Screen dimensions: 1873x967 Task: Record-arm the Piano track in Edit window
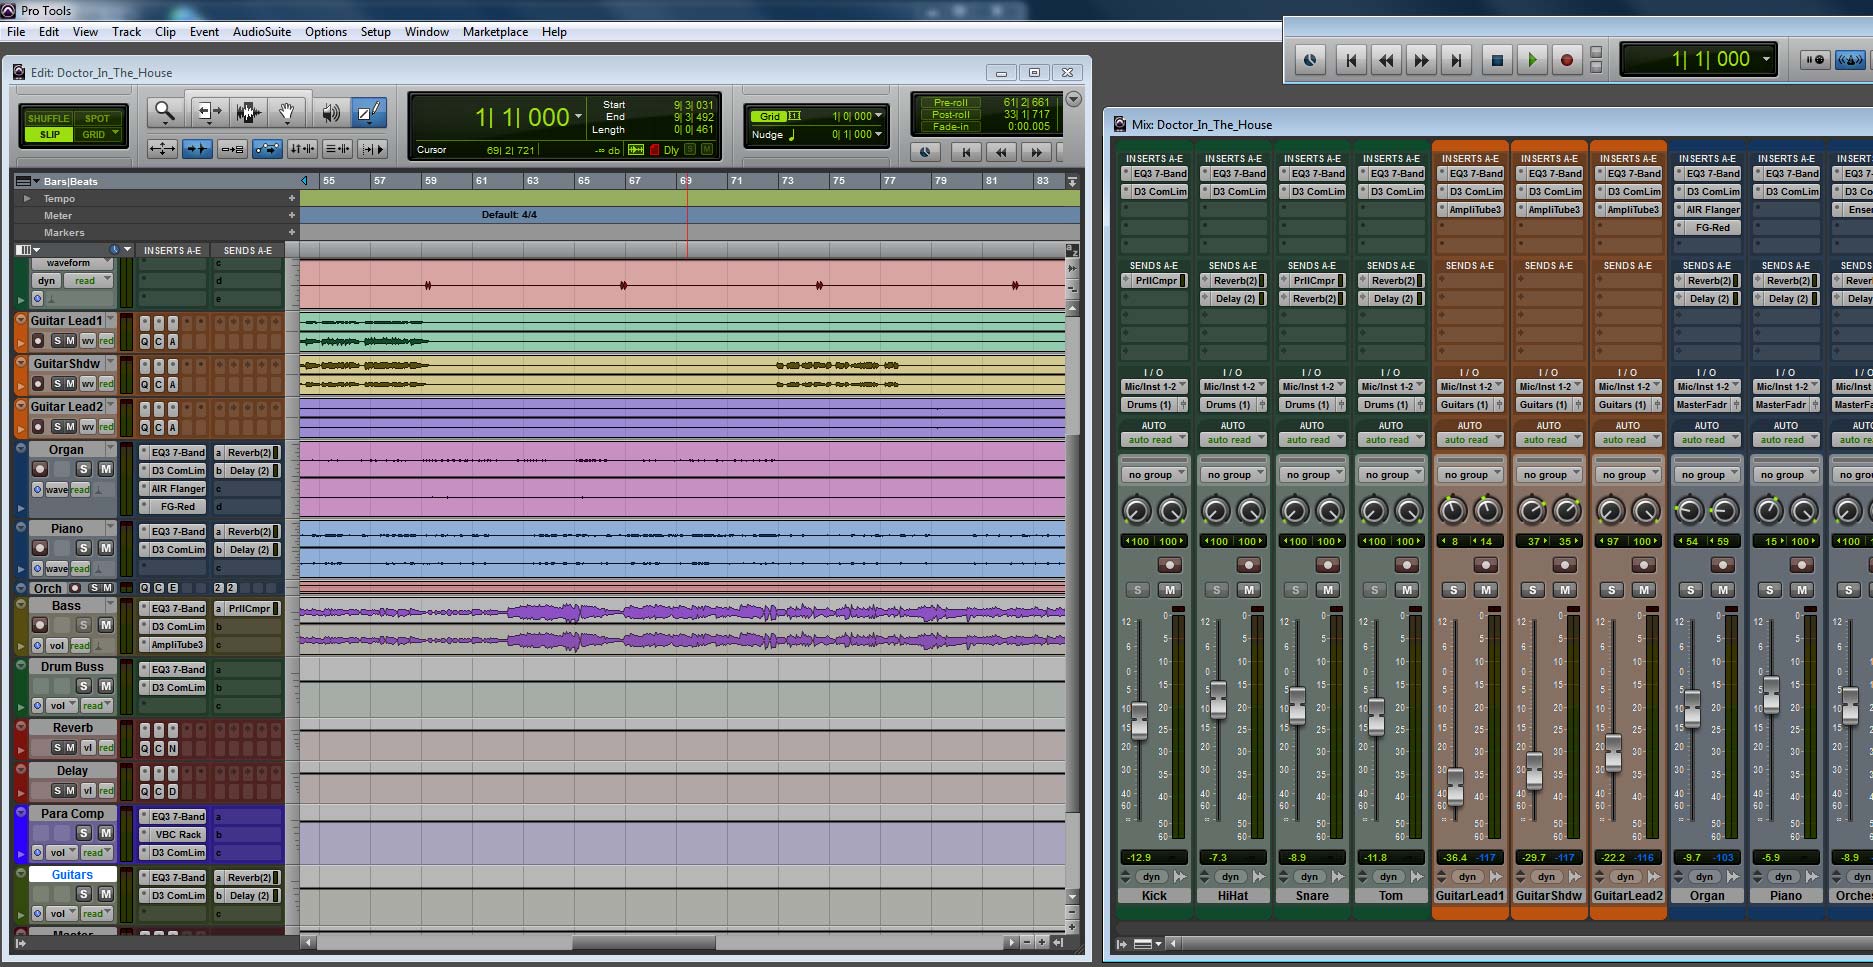click(40, 548)
